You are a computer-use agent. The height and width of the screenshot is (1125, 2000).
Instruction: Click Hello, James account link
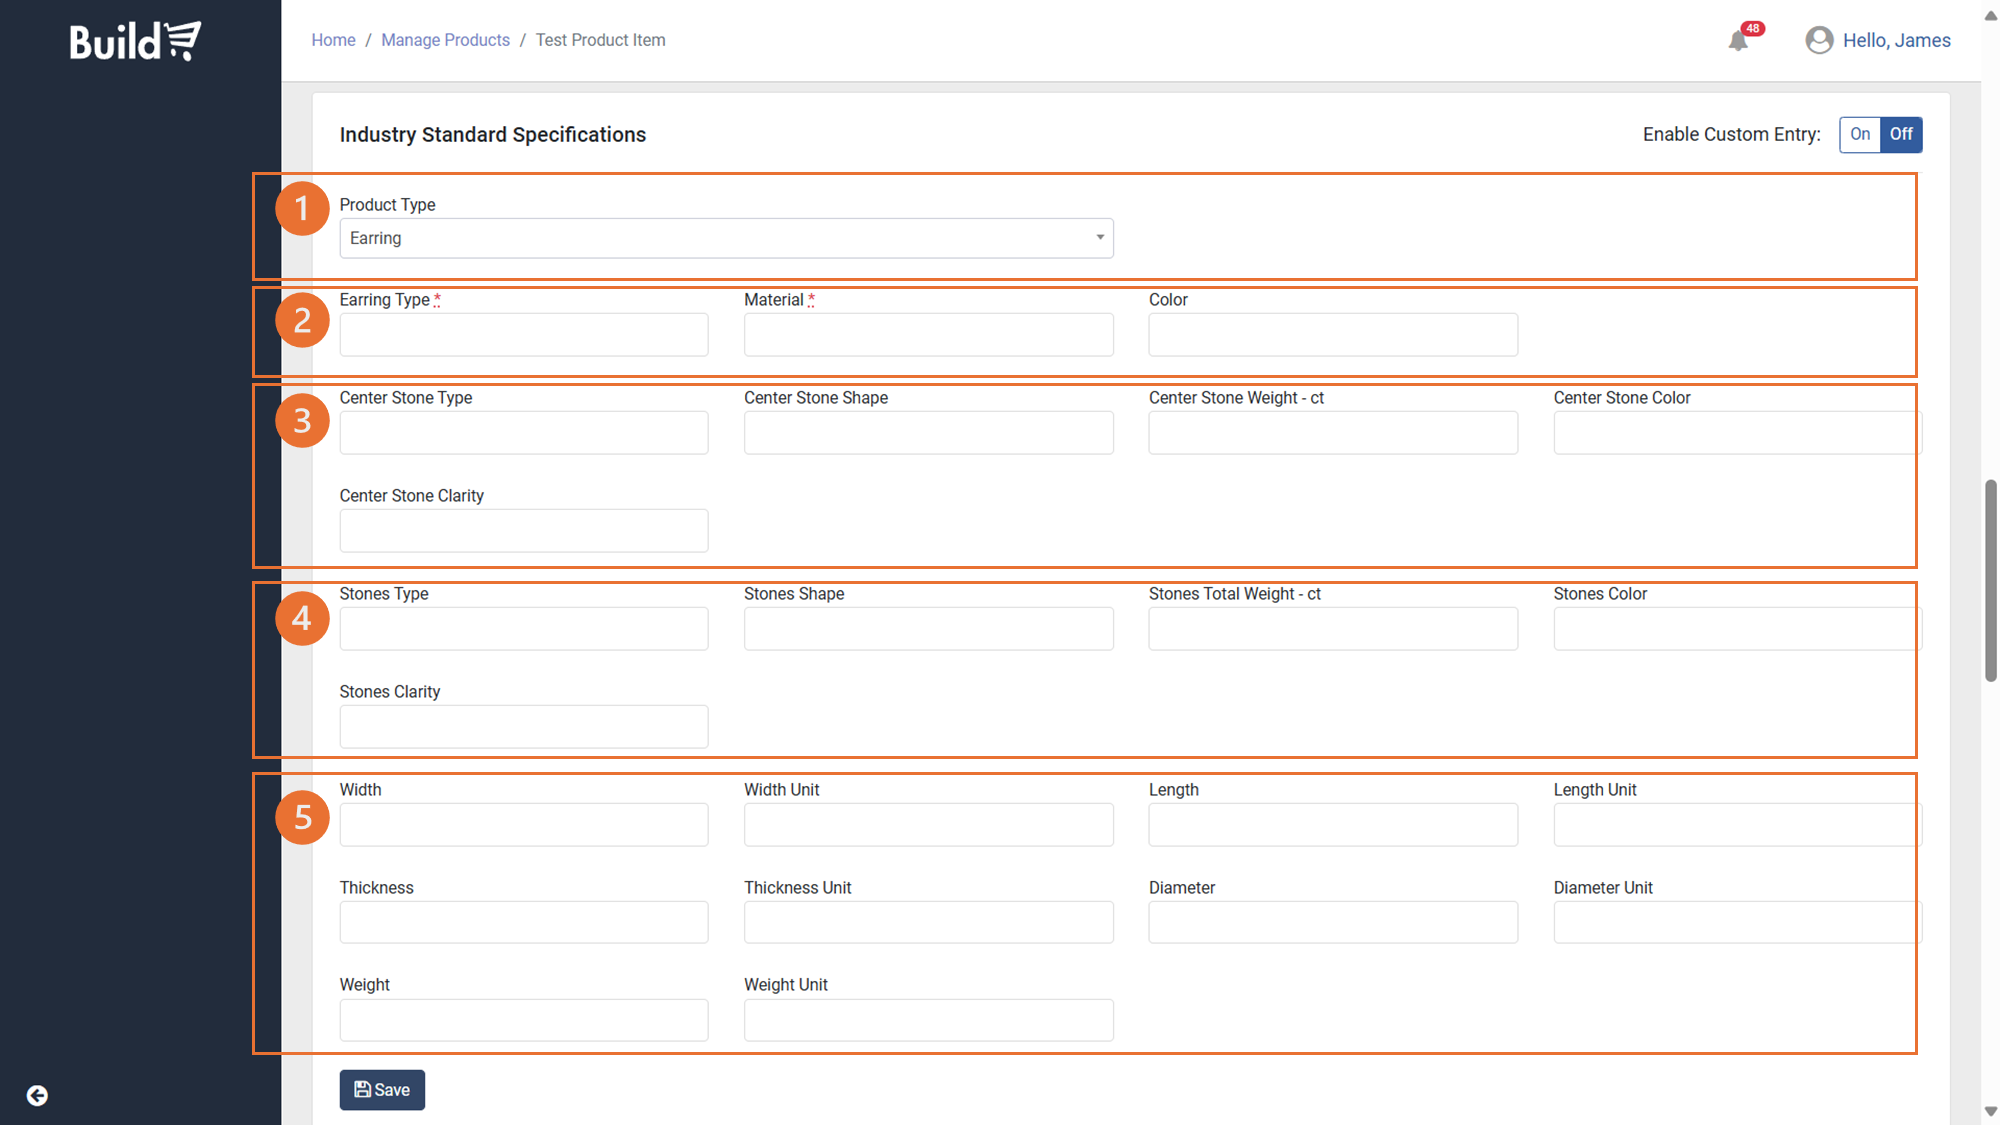[x=1896, y=40]
